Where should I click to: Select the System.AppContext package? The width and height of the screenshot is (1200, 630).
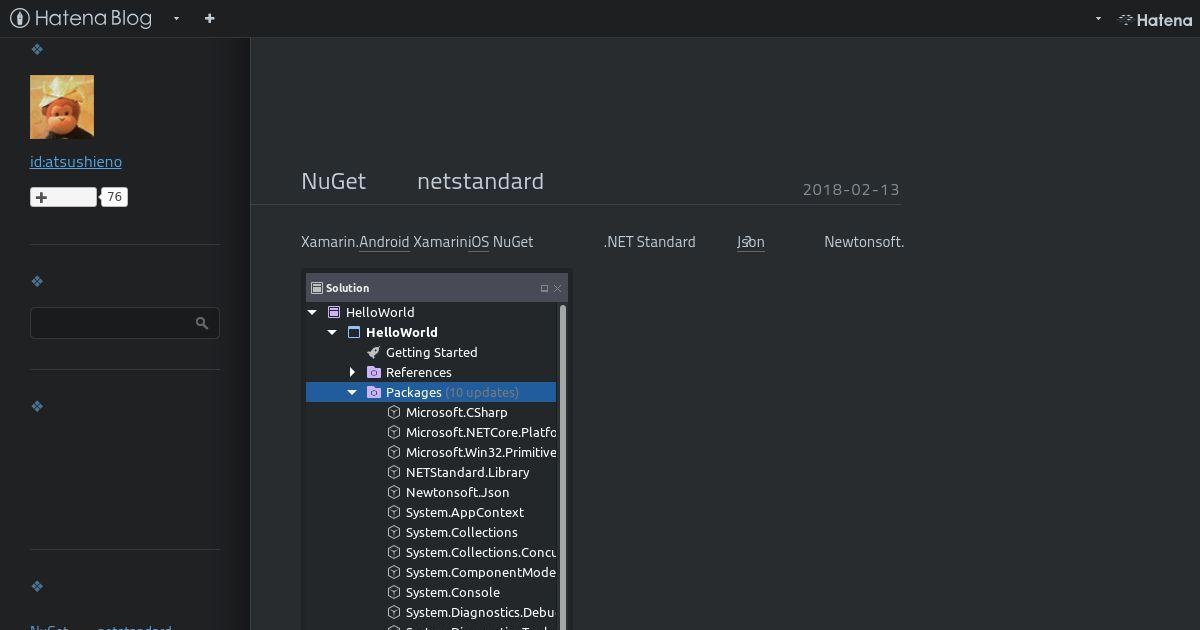pos(465,512)
